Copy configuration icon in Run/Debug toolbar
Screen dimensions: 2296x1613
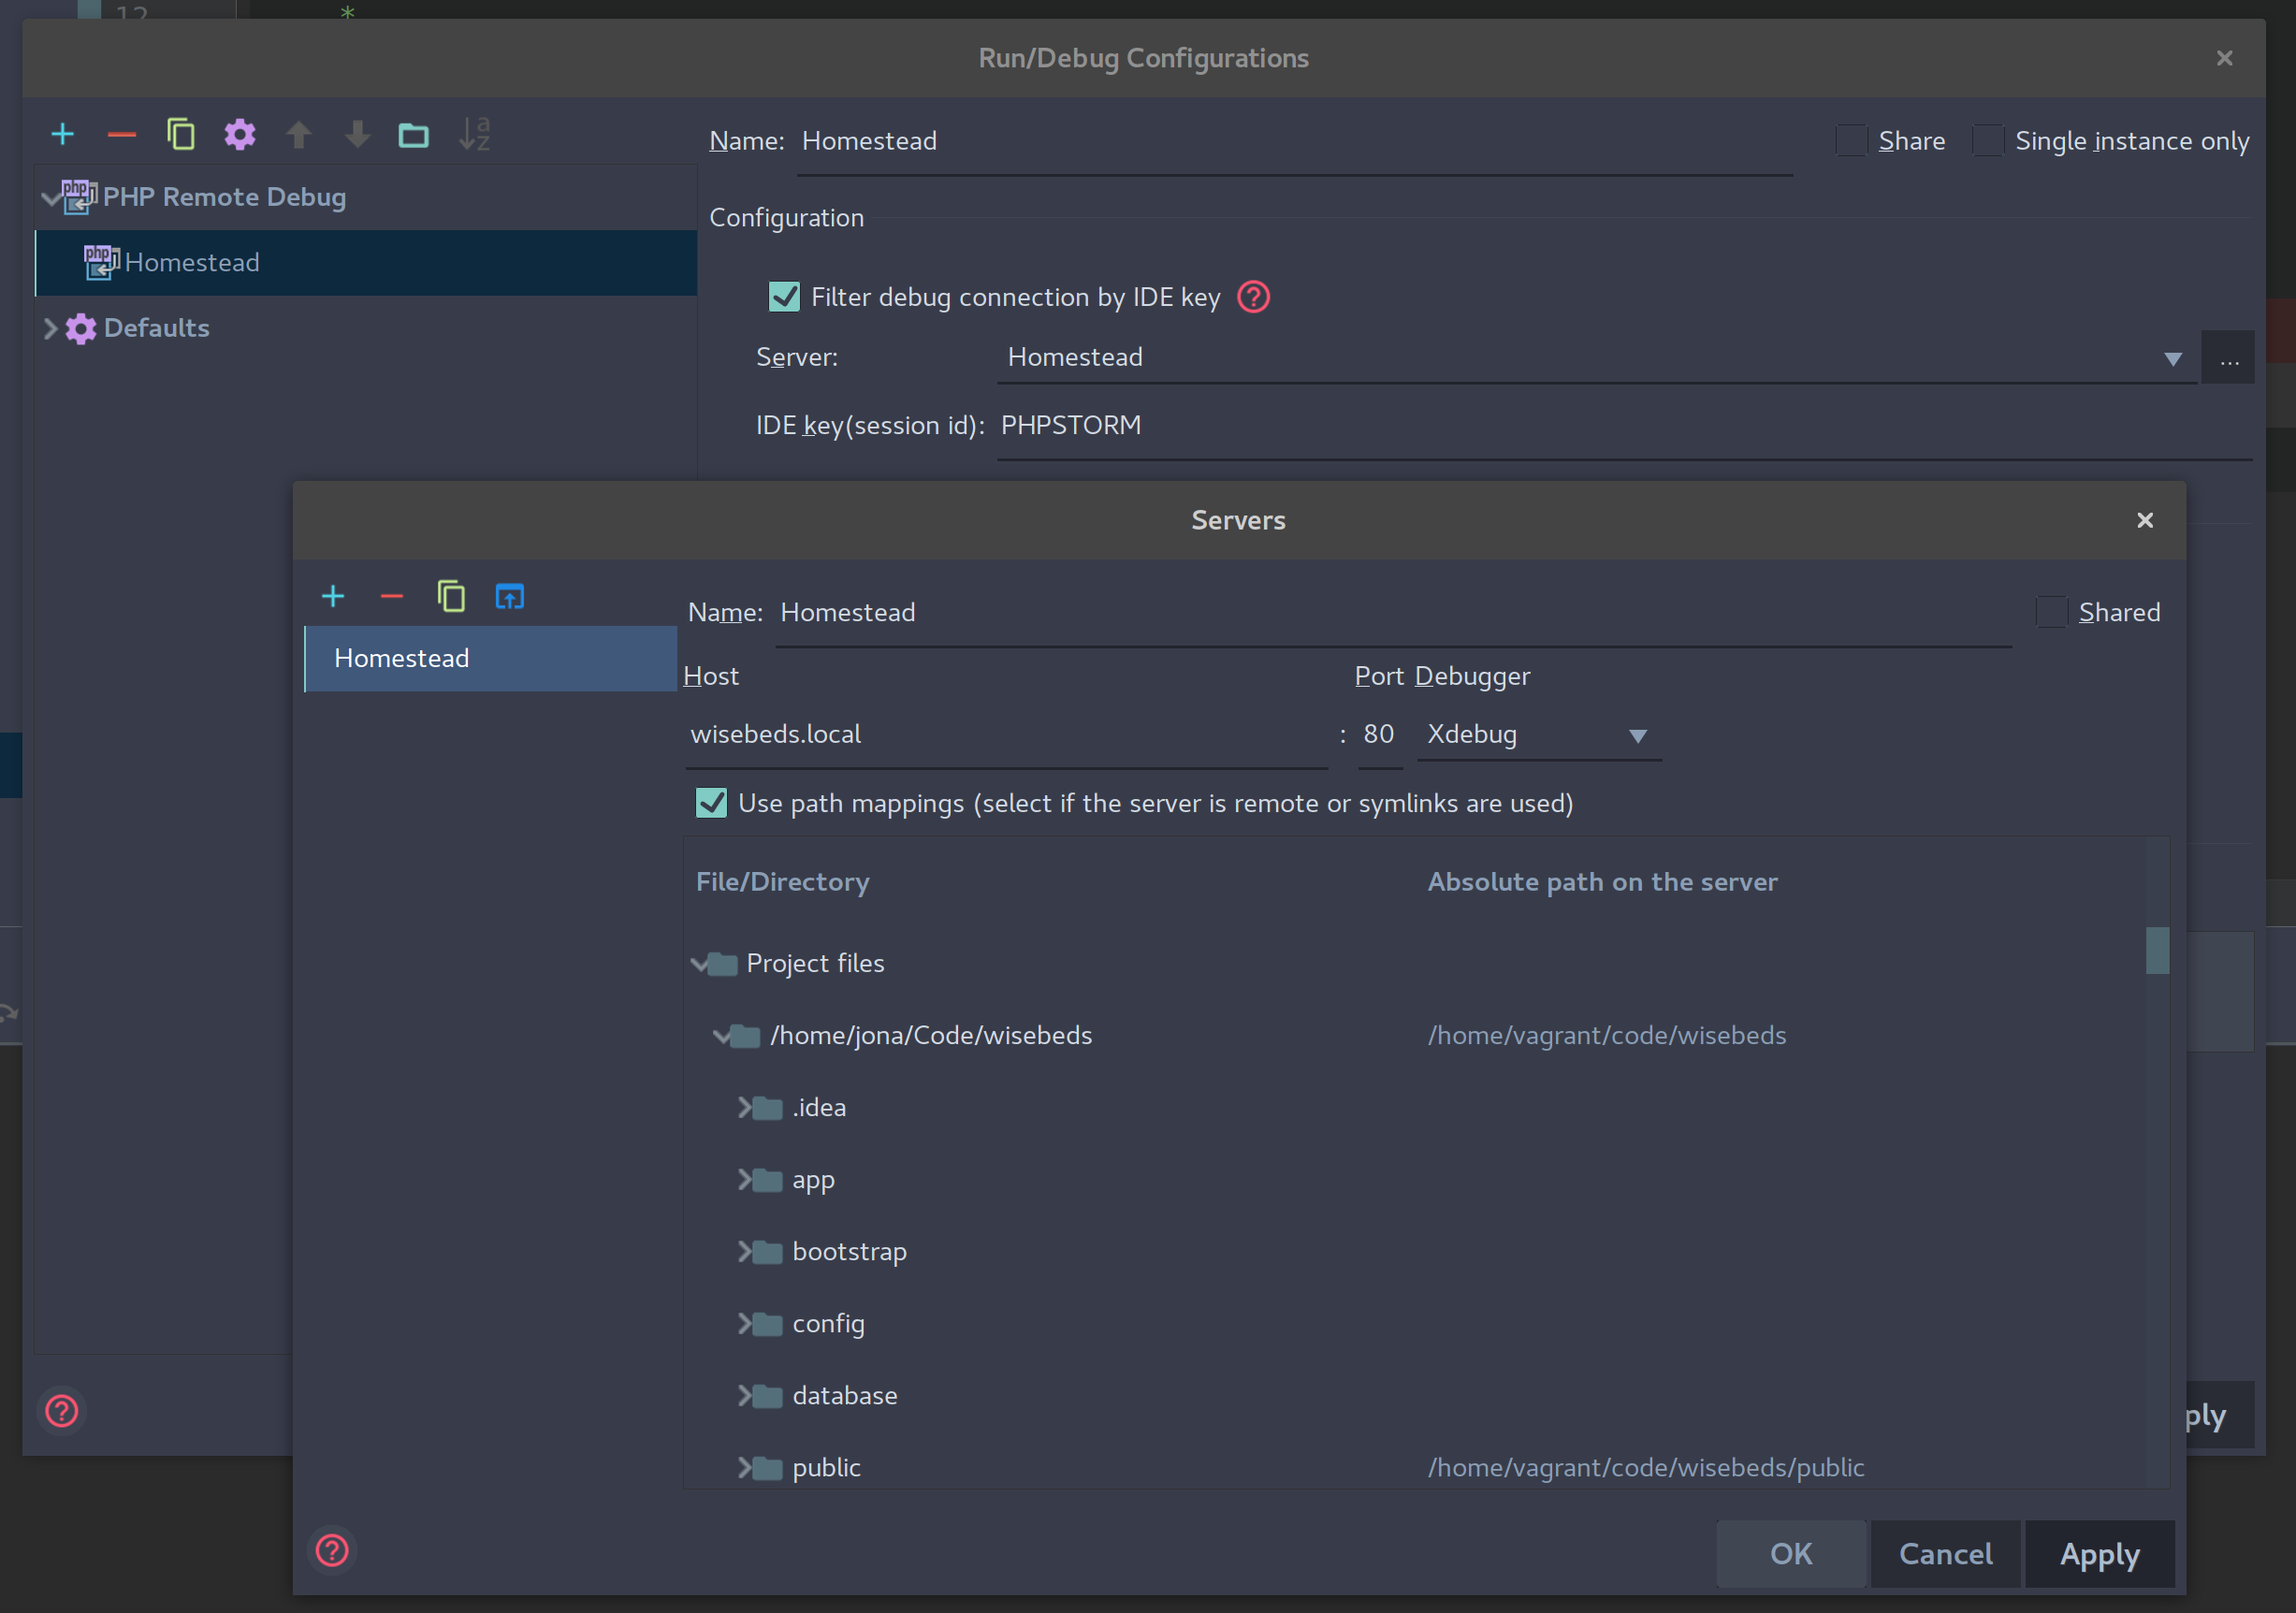(x=180, y=134)
